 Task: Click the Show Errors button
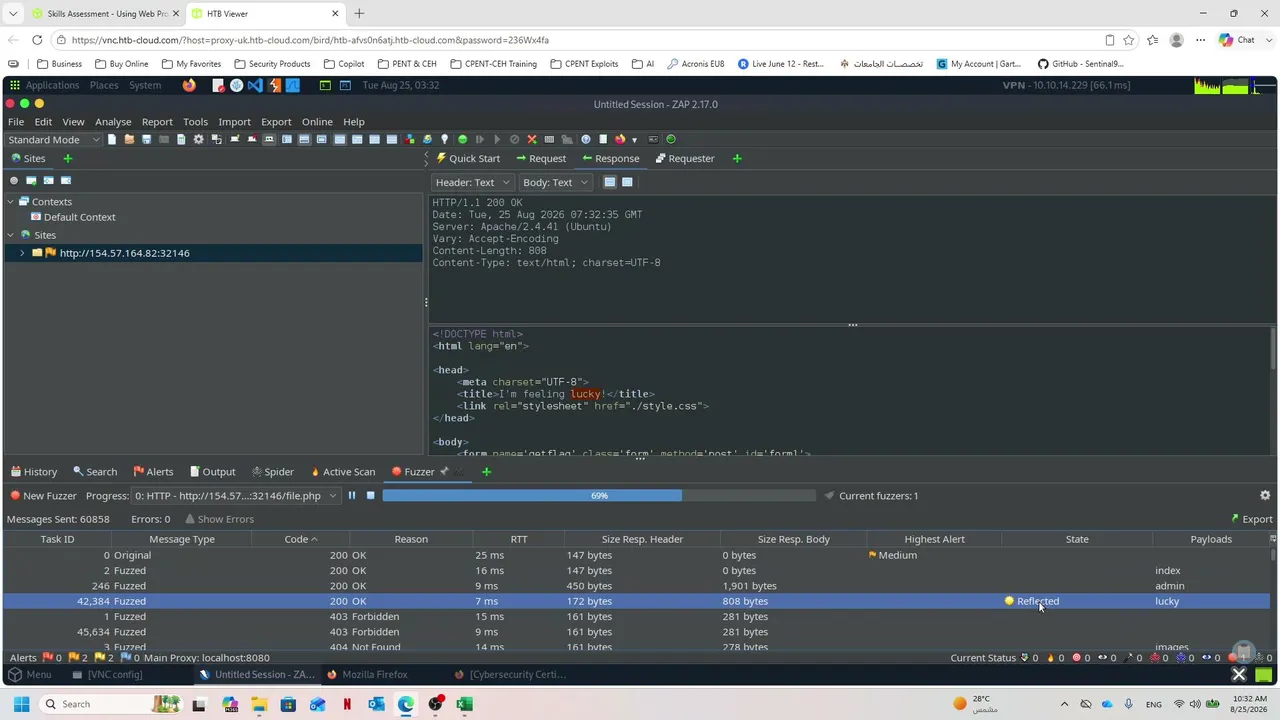[218, 519]
